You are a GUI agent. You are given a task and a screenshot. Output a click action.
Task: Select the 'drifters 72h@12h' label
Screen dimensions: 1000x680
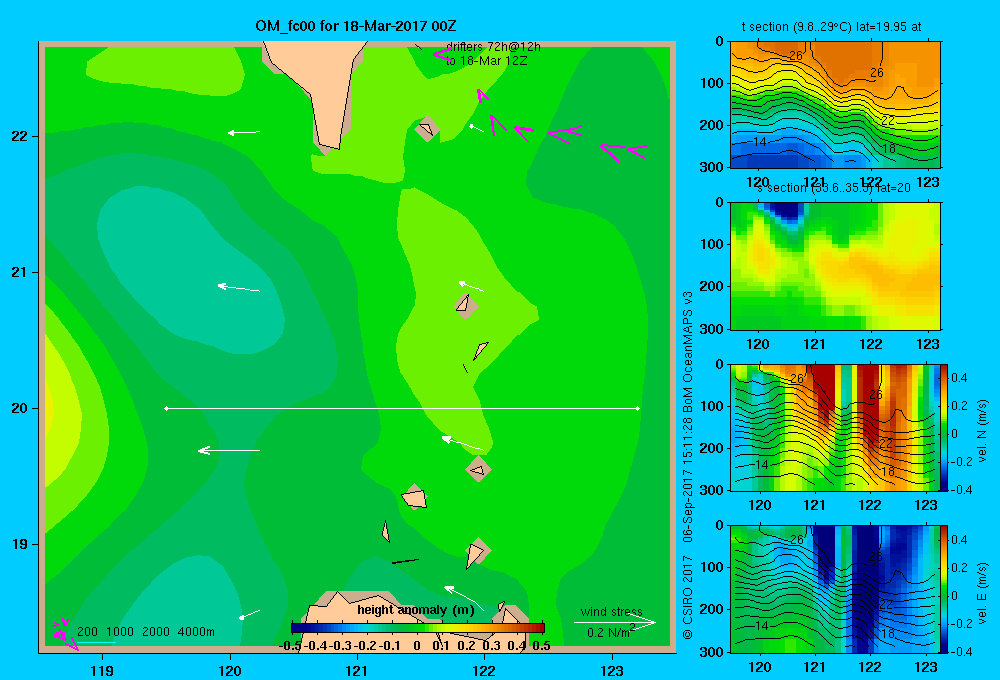point(493,47)
